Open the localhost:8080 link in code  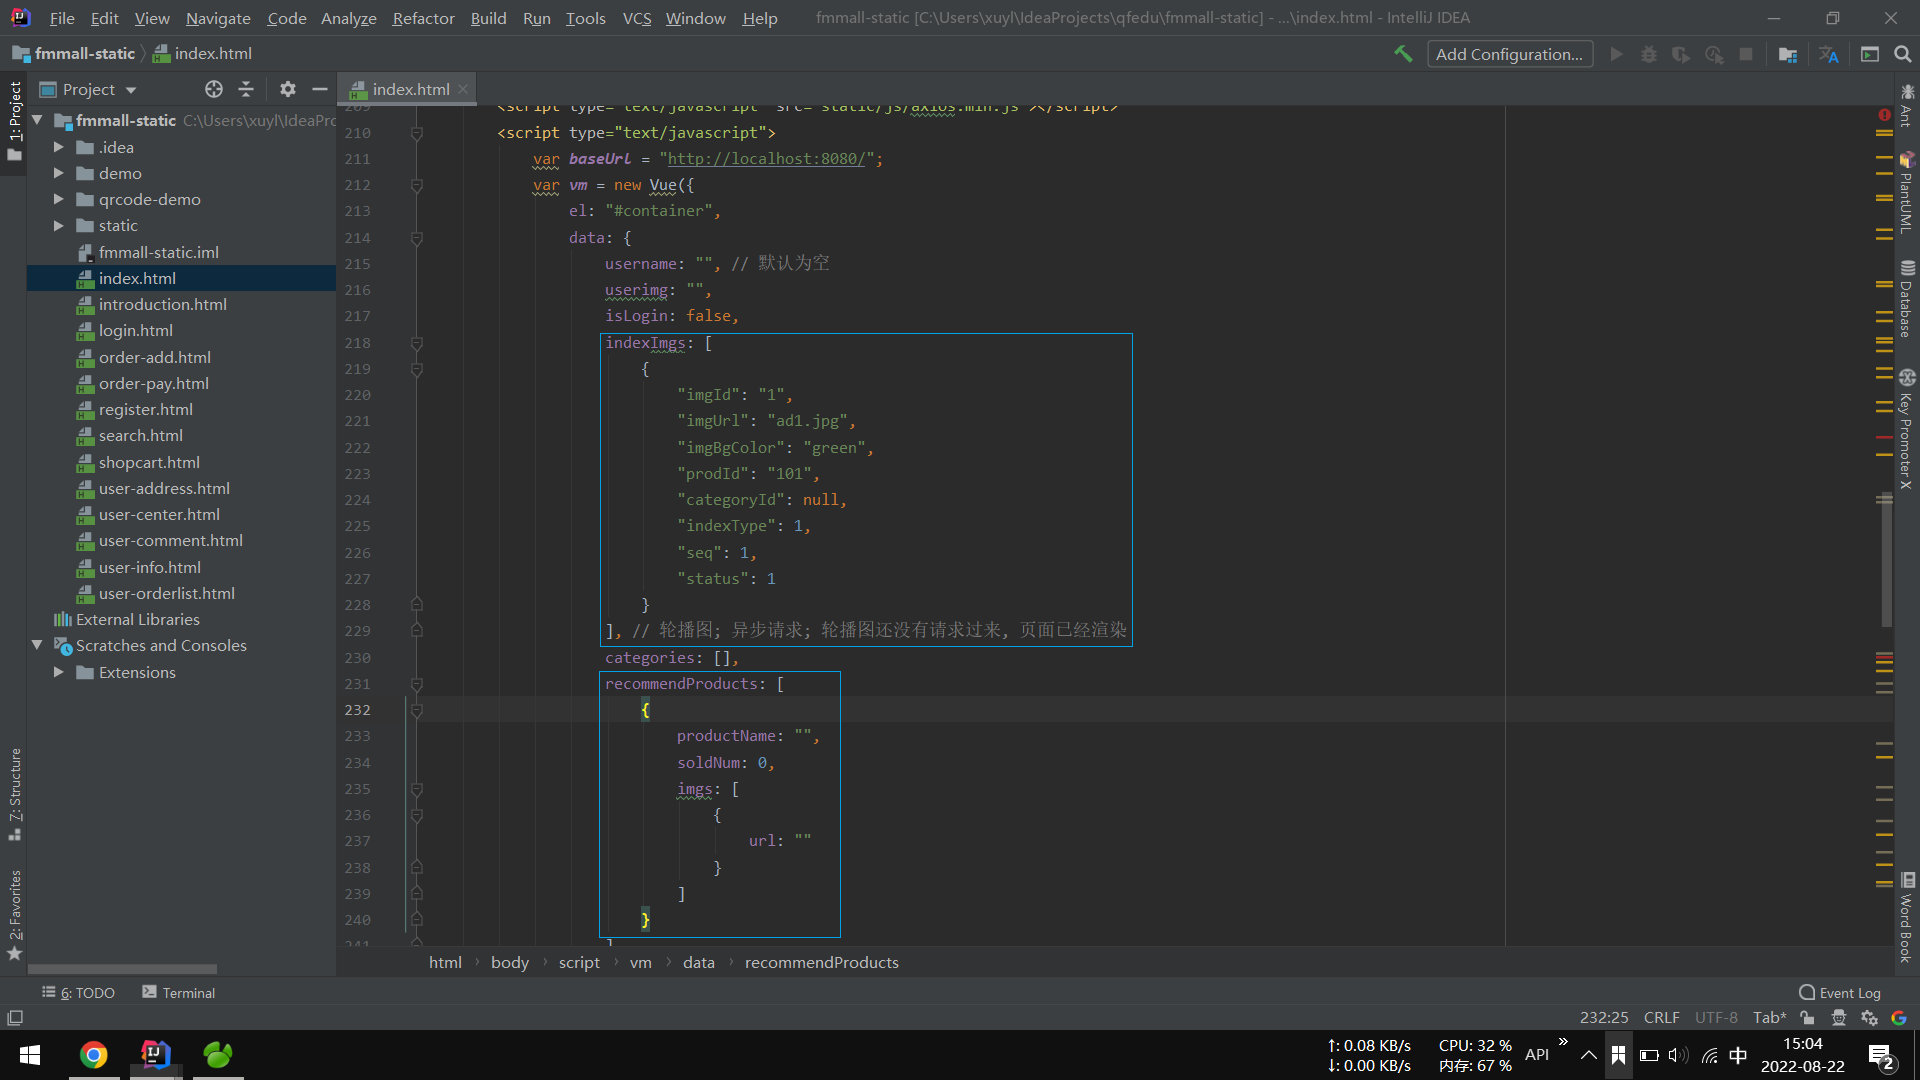coord(766,158)
